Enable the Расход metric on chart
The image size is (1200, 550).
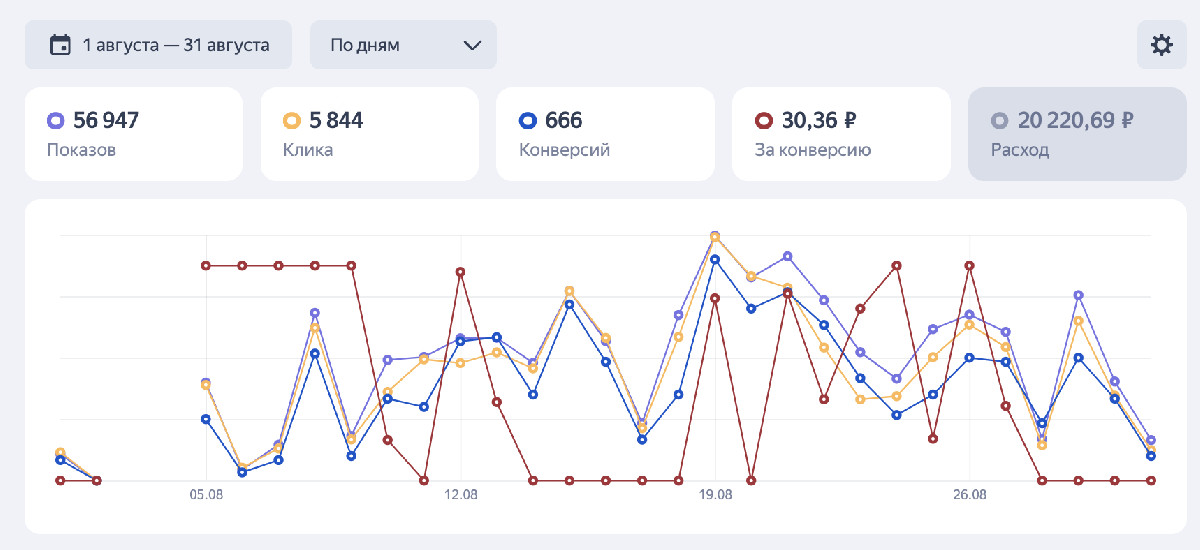click(x=1077, y=134)
